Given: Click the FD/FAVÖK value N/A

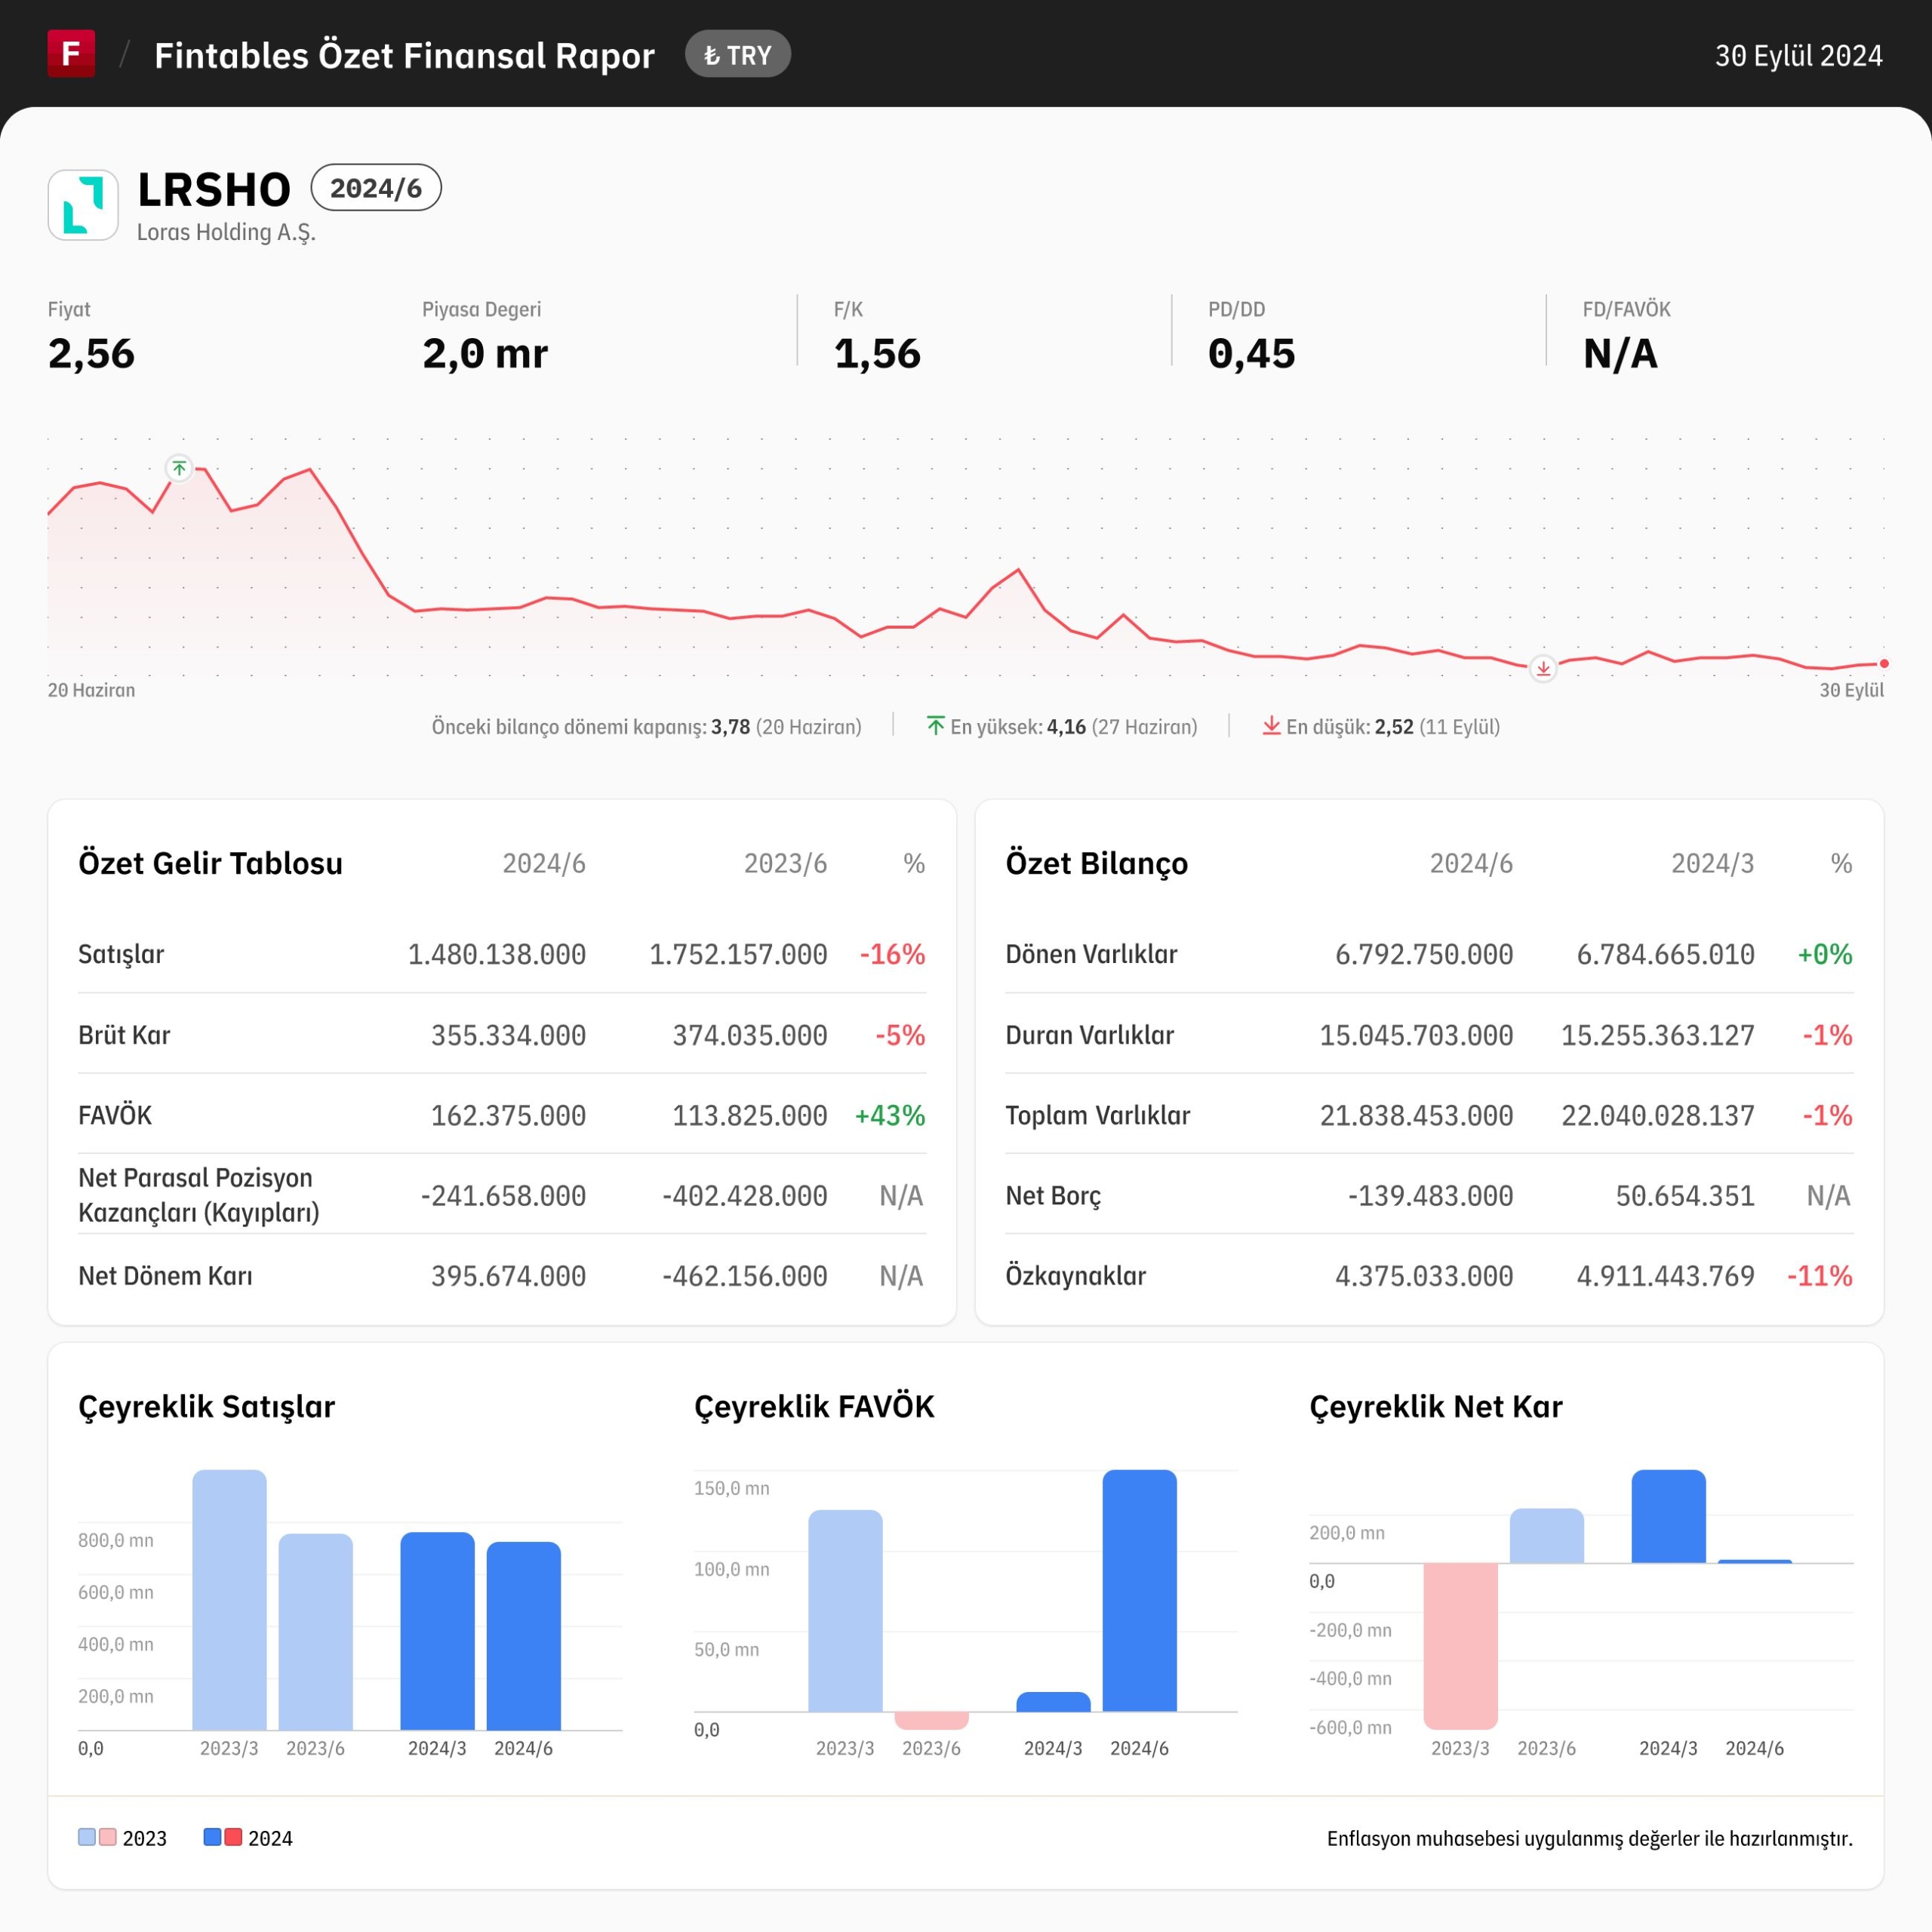Looking at the screenshot, I should coord(1620,354).
